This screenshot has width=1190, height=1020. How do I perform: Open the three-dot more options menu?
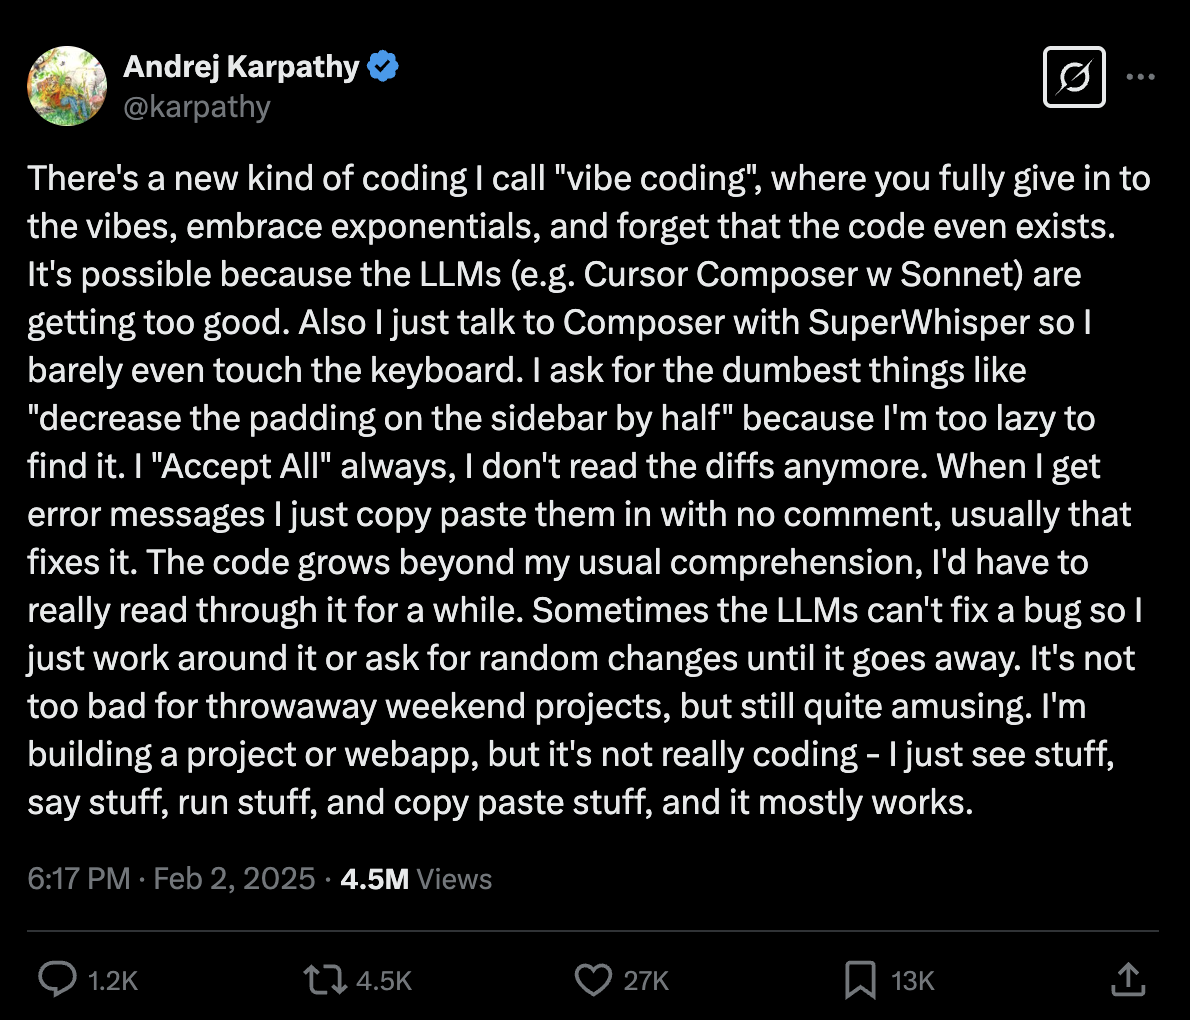(1141, 77)
